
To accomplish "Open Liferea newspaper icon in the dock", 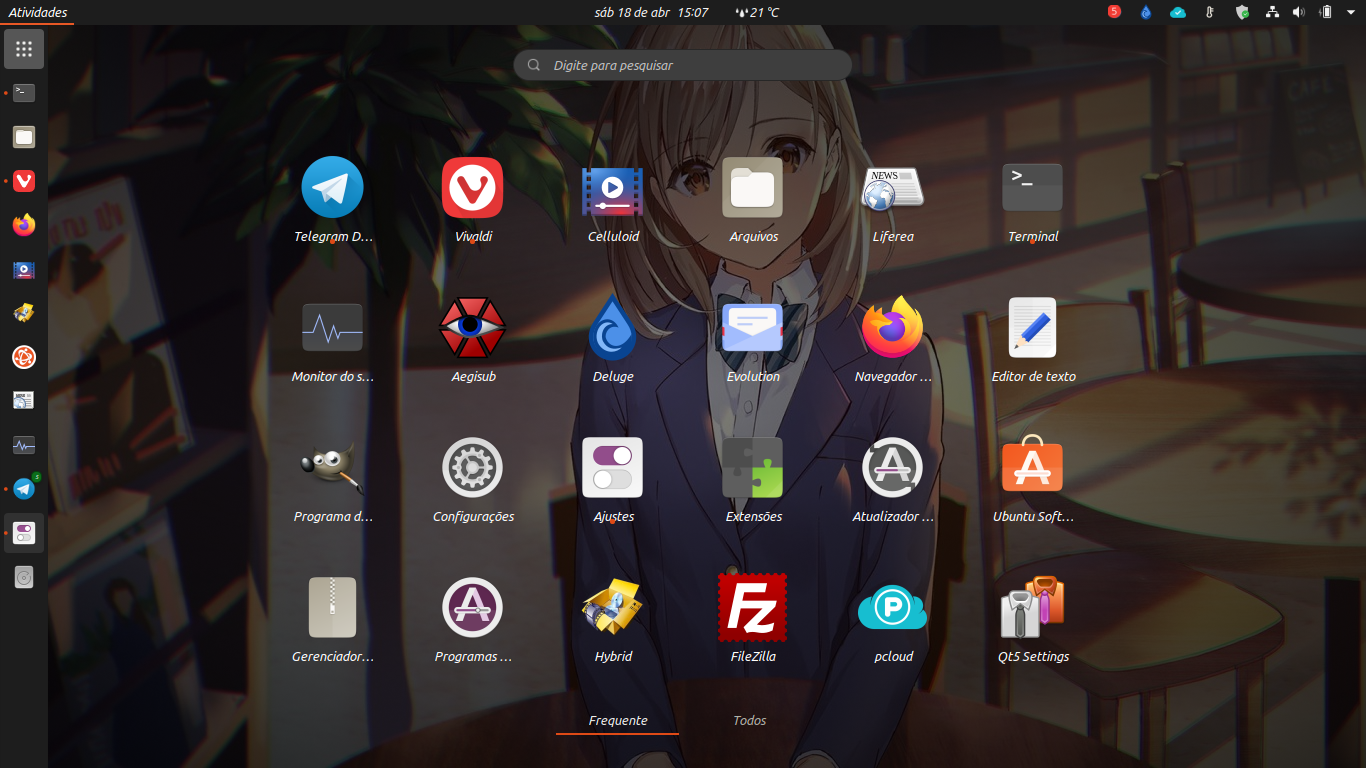I will [x=24, y=401].
